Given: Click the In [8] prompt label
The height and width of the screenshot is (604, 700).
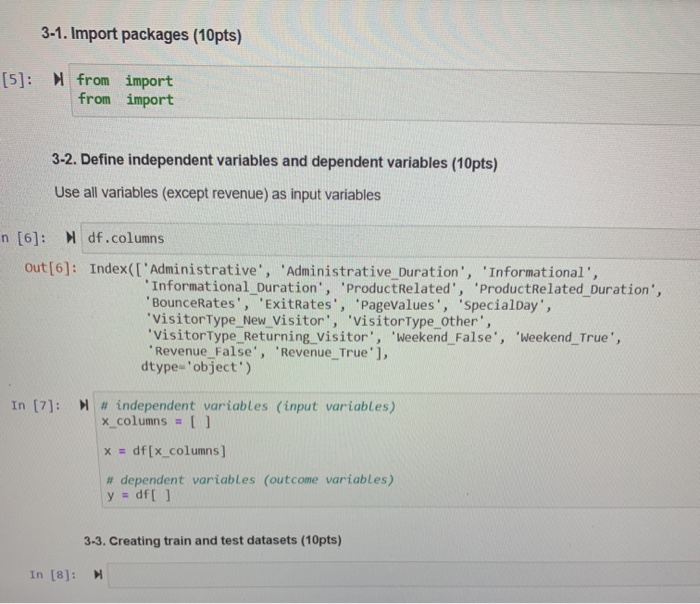Looking at the screenshot, I should (x=53, y=574).
